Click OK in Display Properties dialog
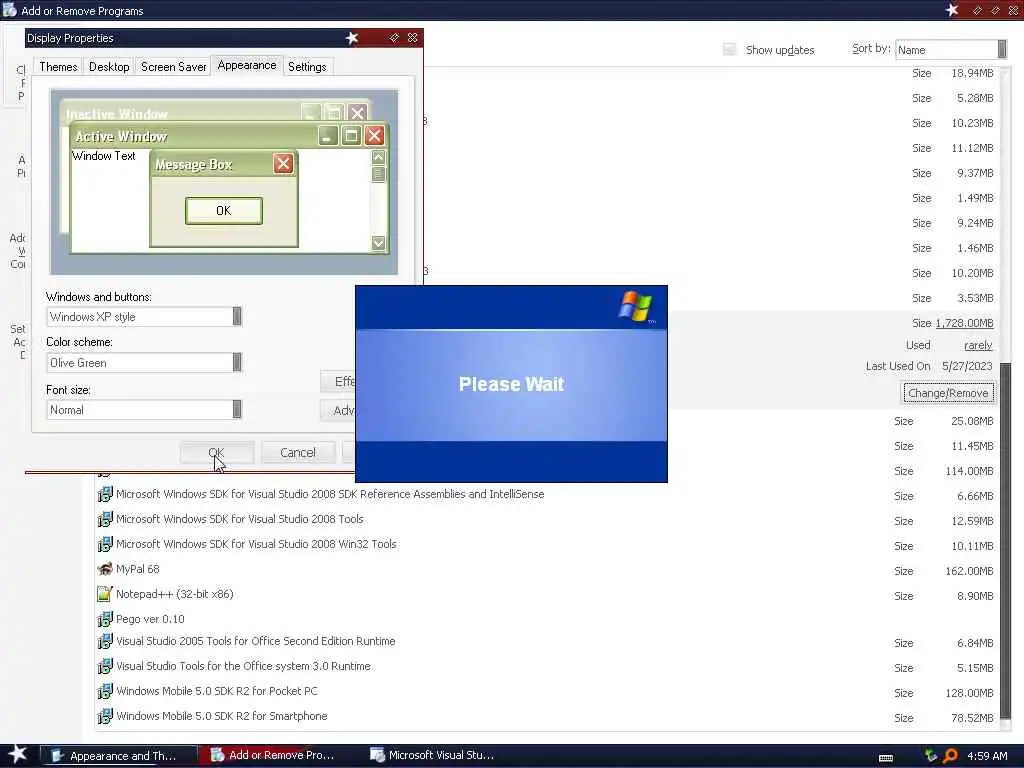Screen dimensions: 1024x768 (217, 453)
